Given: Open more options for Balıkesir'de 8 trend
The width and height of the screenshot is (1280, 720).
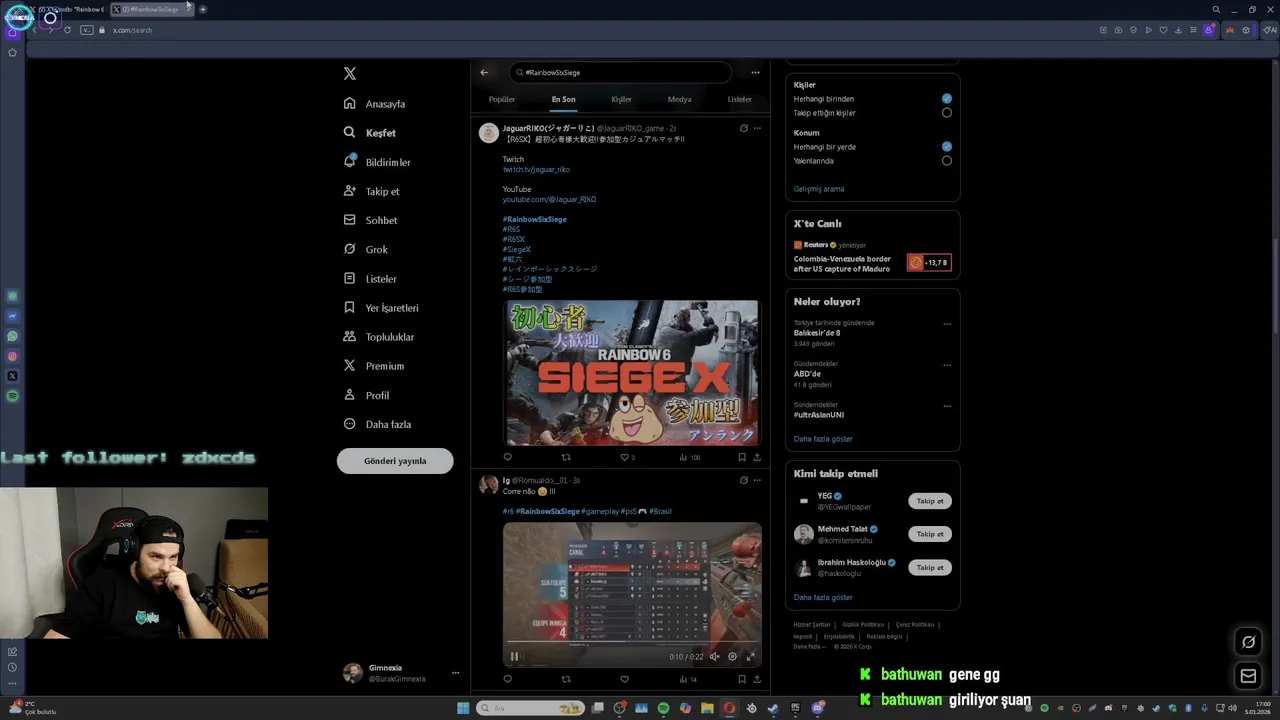Looking at the screenshot, I should tap(947, 324).
